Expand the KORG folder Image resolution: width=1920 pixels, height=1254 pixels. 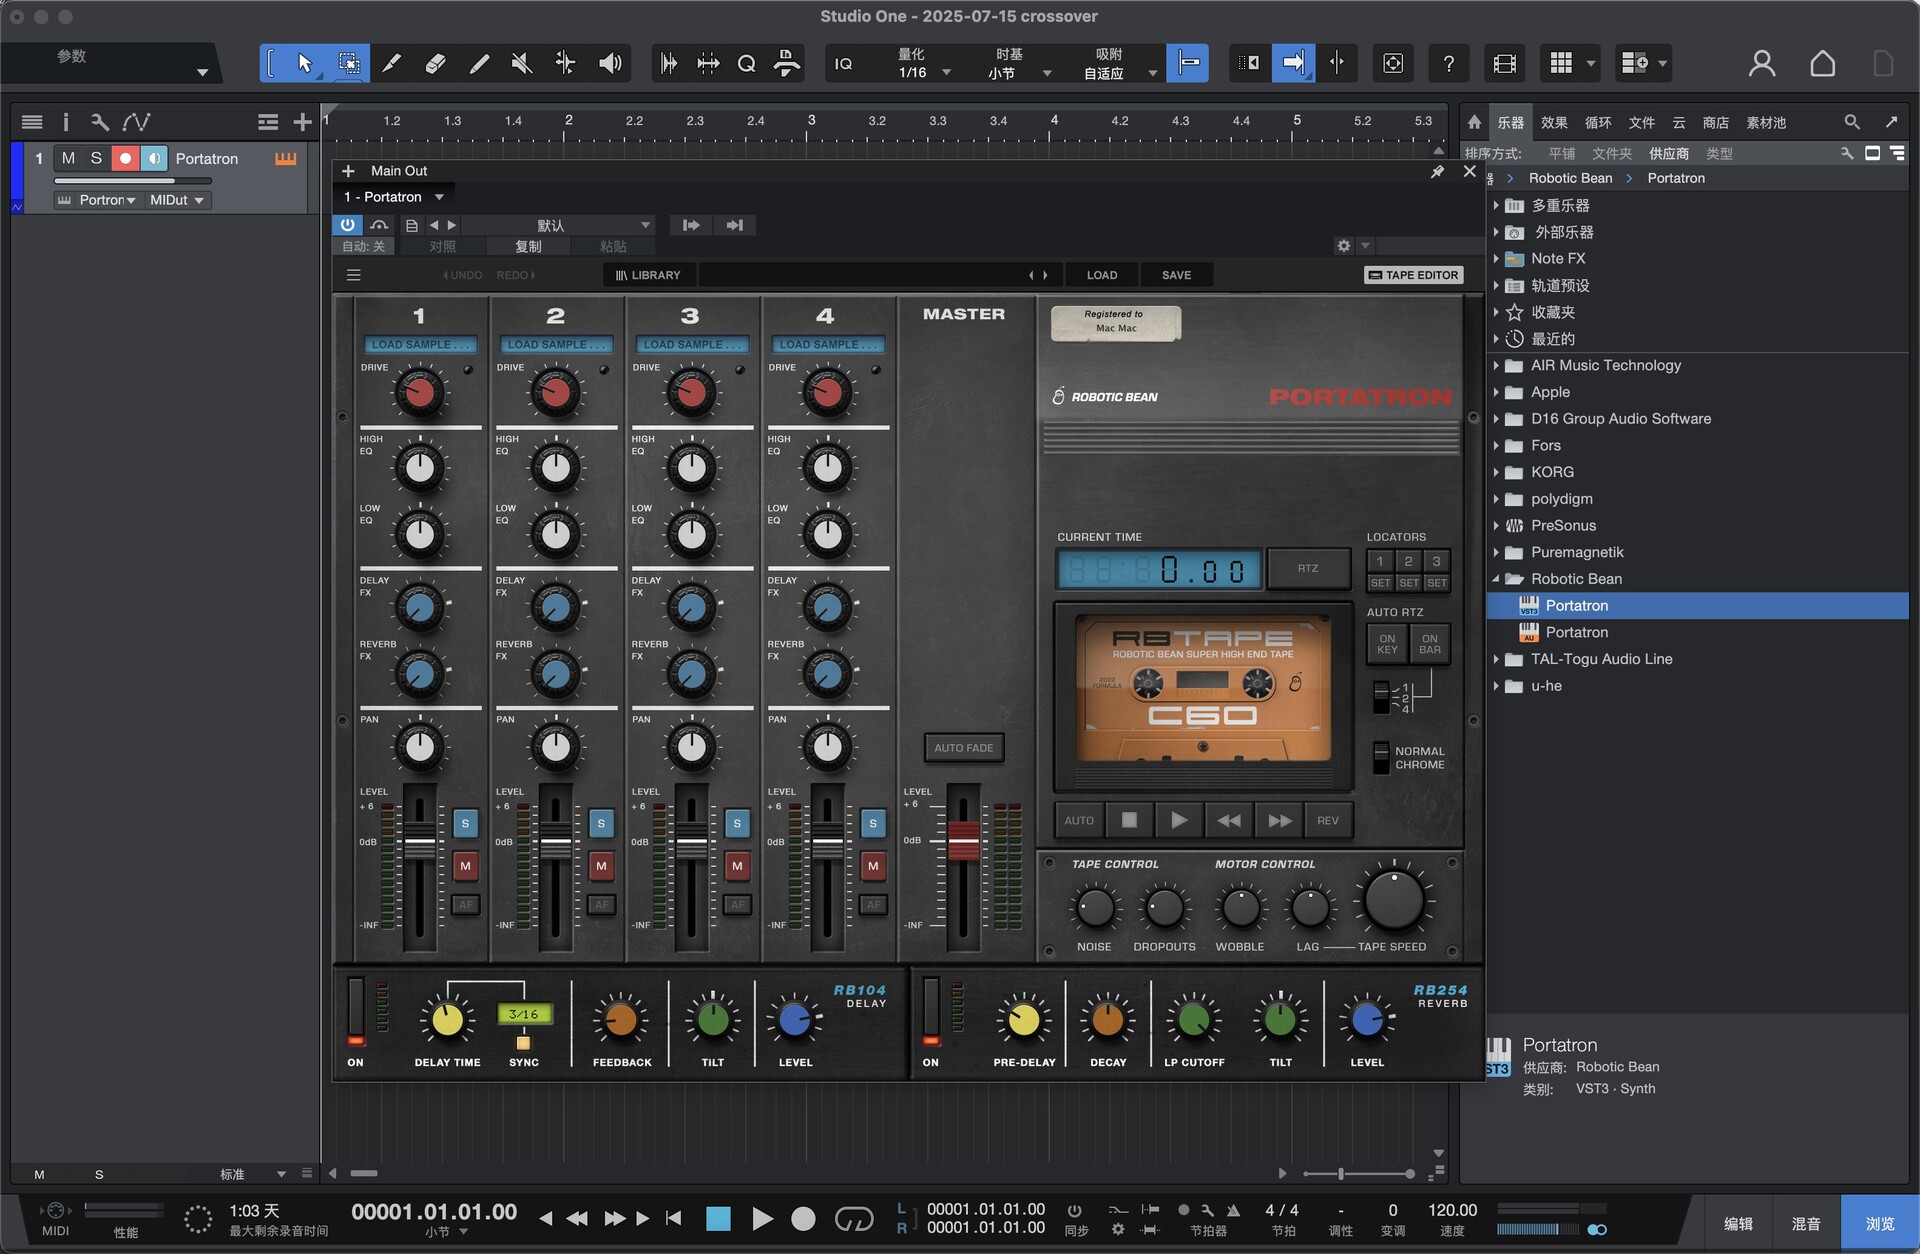click(1496, 472)
